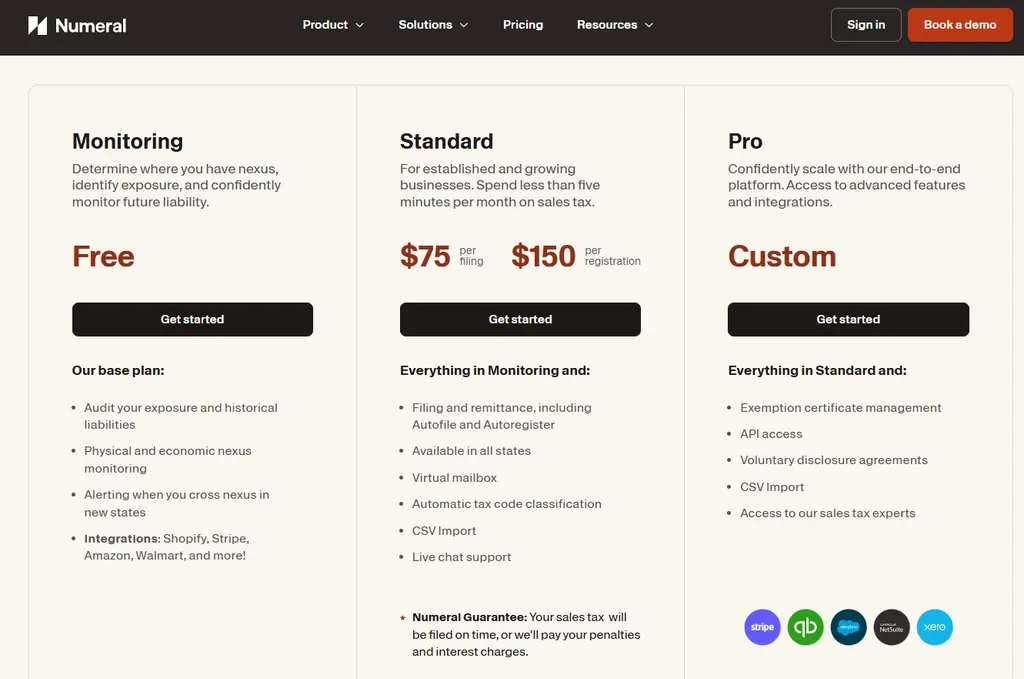Get started with the Standard plan
Screen dimensions: 1024x679
tap(520, 319)
